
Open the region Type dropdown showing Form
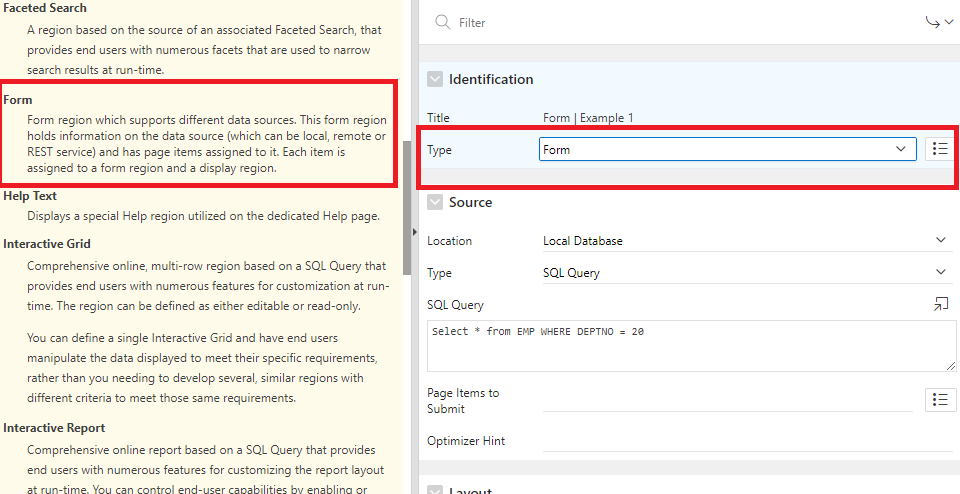click(727, 149)
